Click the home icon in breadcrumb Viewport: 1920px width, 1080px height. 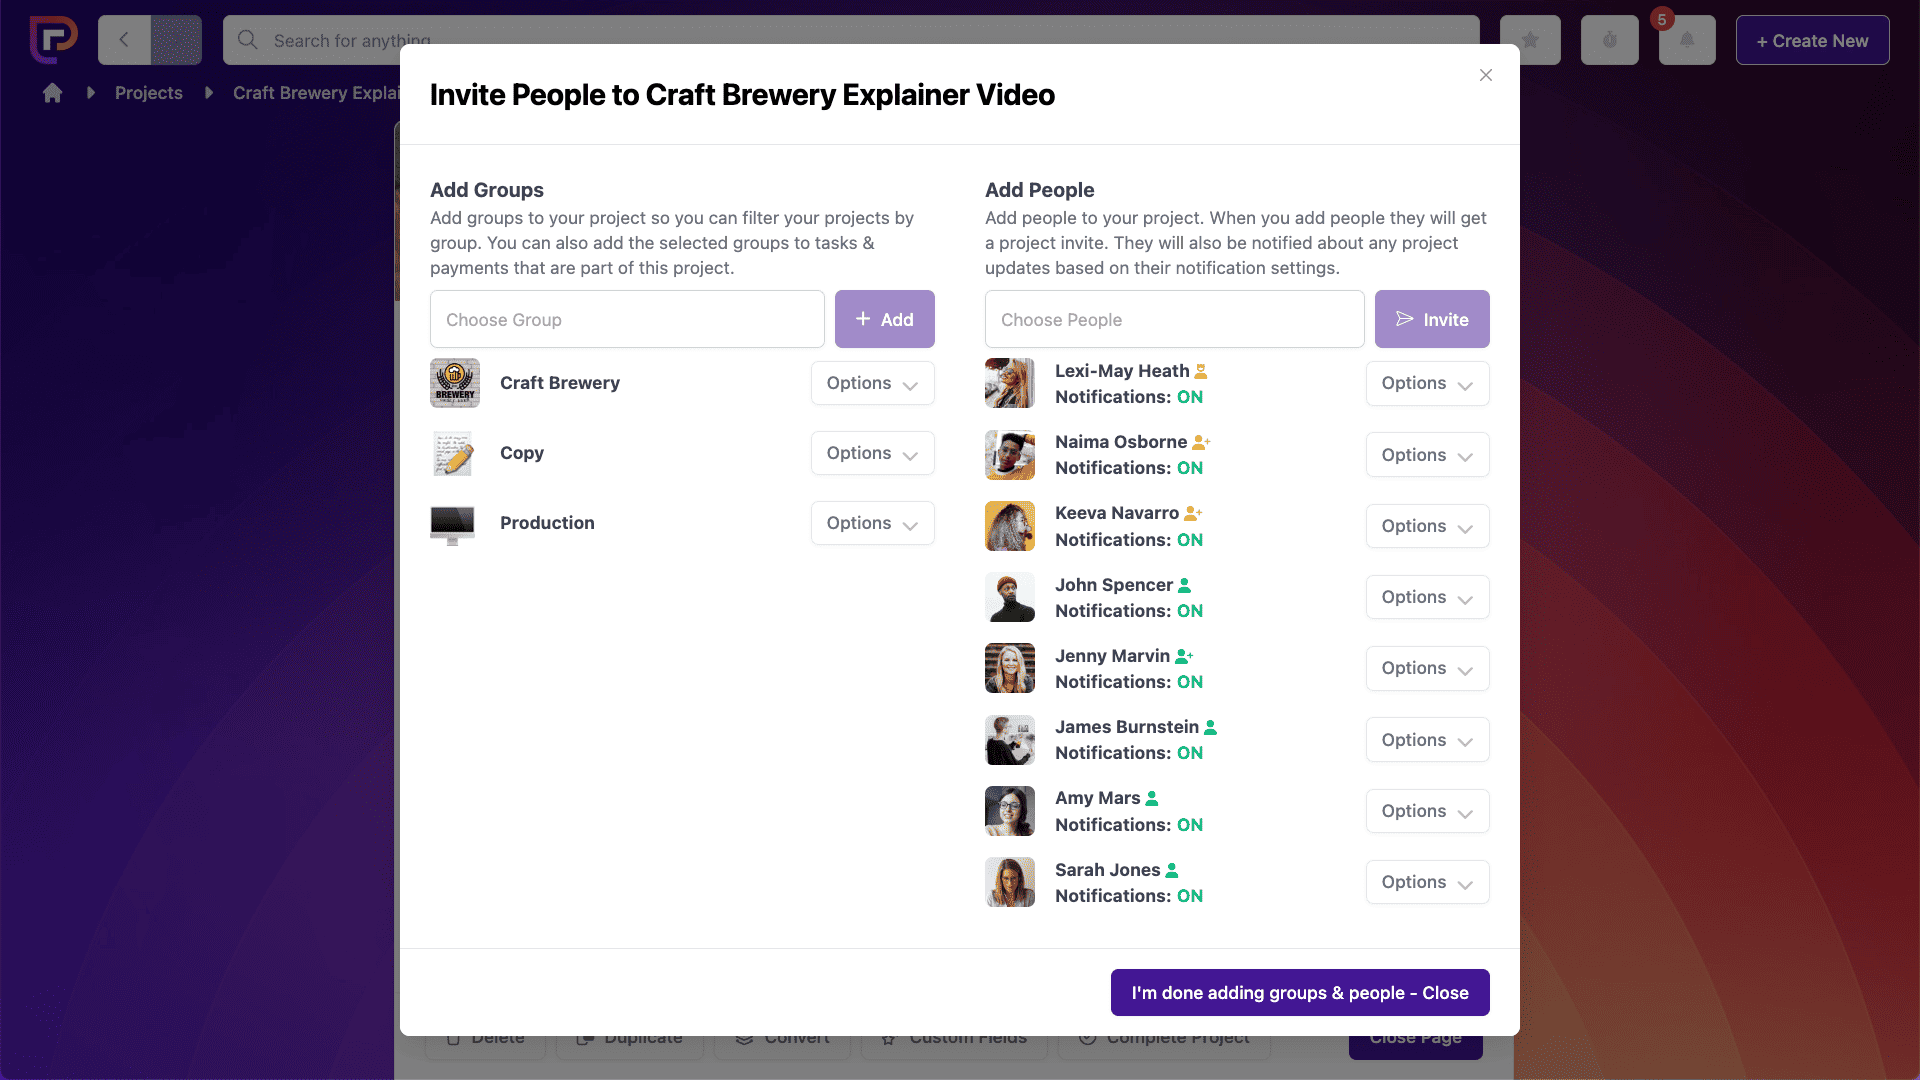point(53,93)
